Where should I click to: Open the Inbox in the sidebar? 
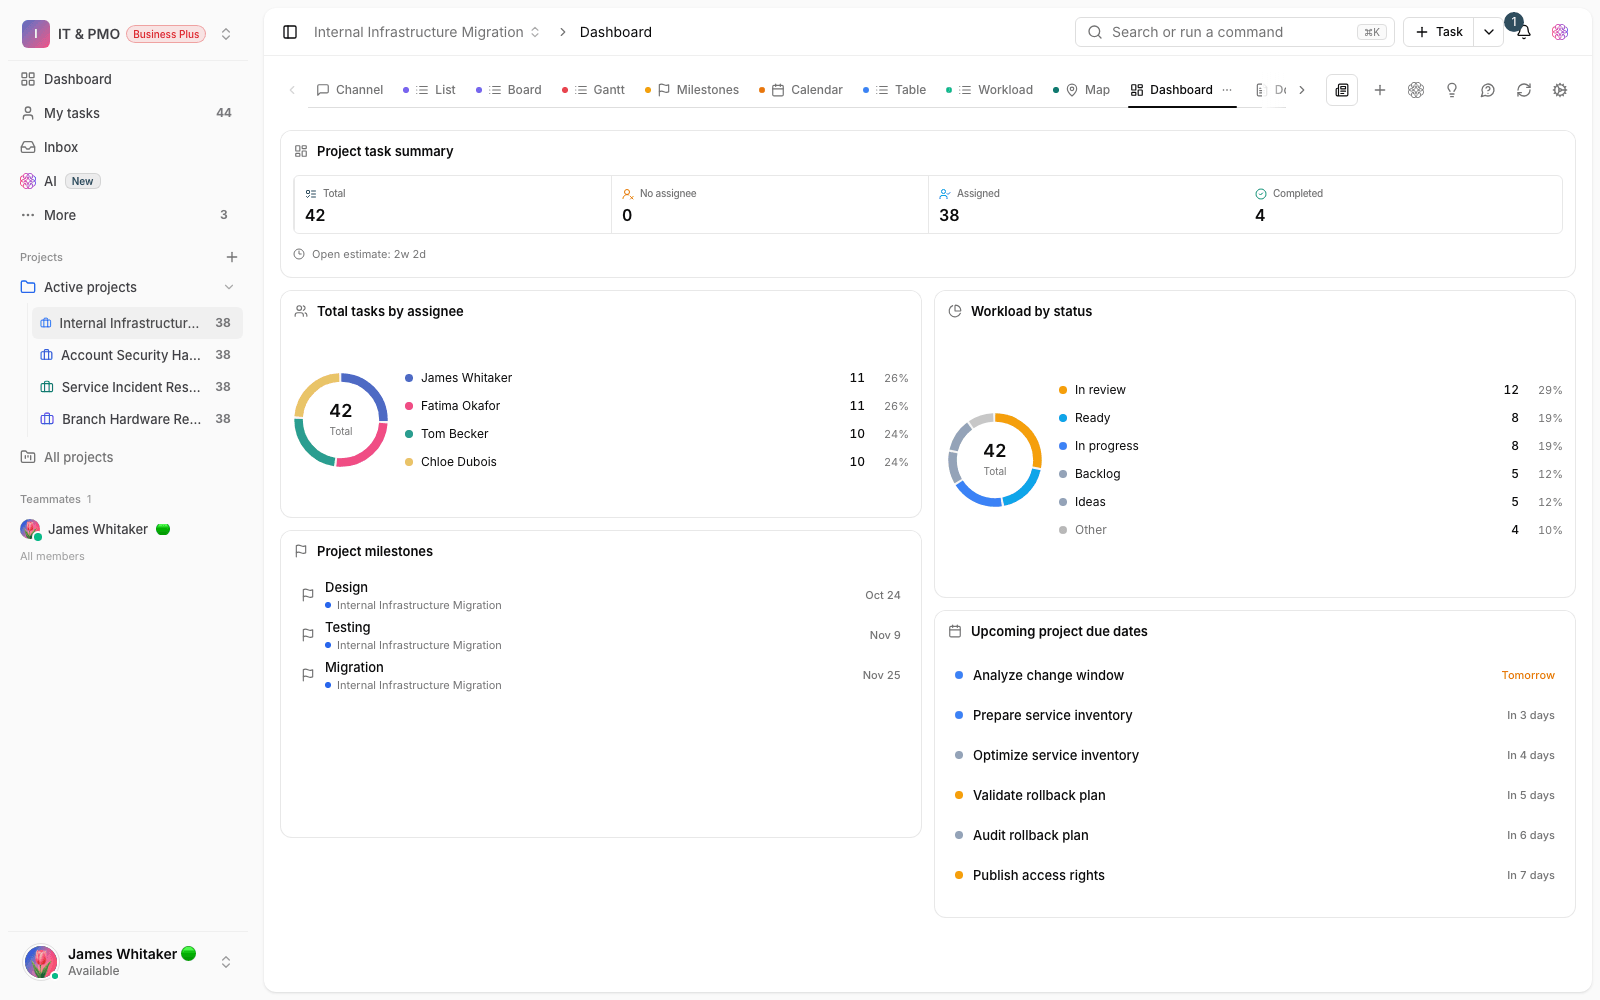(128, 147)
